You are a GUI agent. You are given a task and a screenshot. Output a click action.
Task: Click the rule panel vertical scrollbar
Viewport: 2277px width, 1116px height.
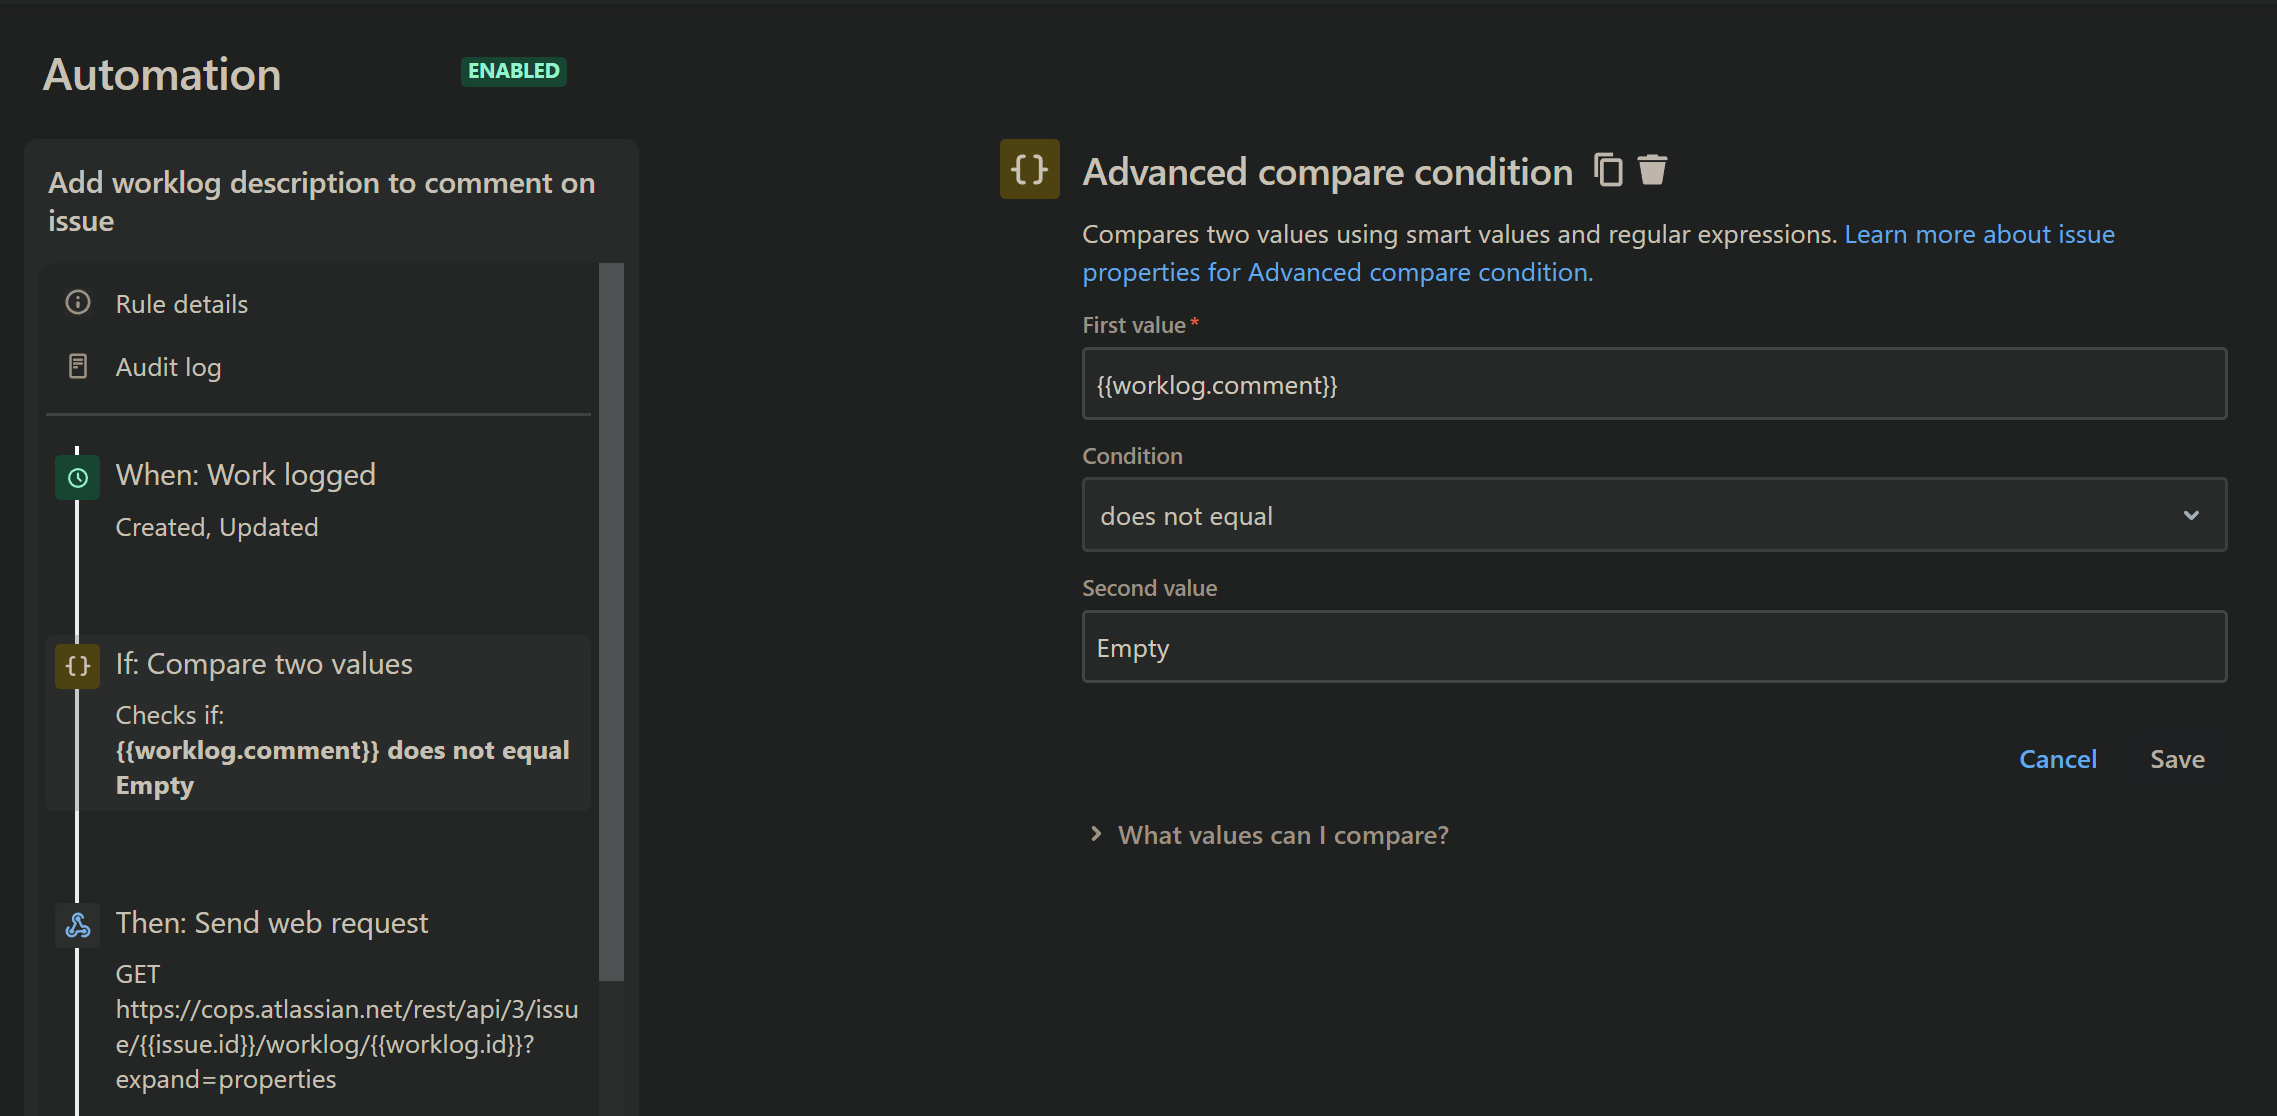click(611, 620)
